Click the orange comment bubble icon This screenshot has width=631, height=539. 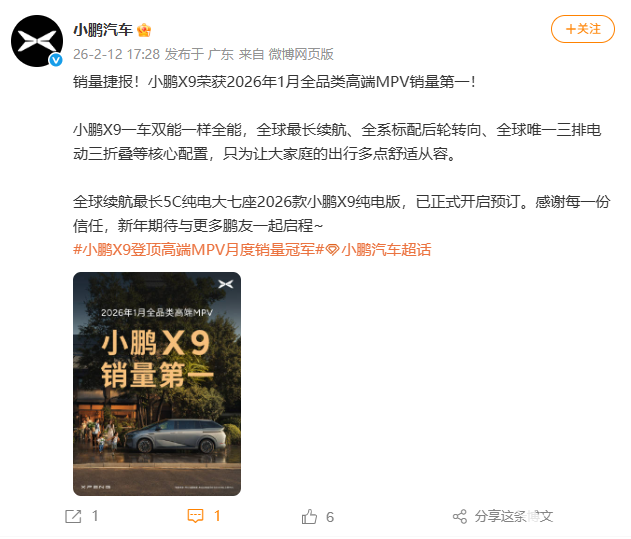tap(196, 516)
